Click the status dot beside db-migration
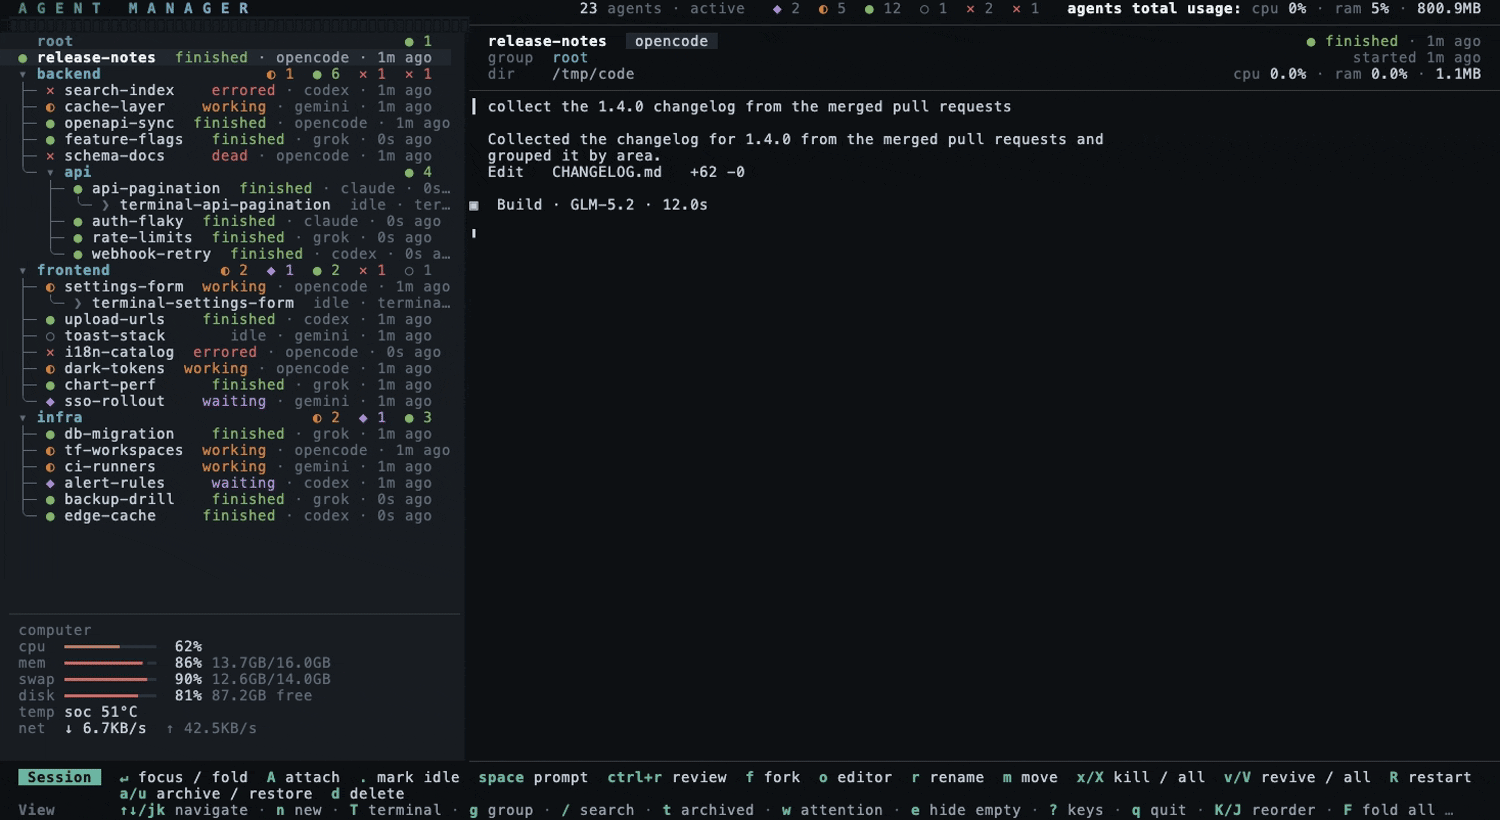Viewport: 1500px width, 820px height. [50, 434]
